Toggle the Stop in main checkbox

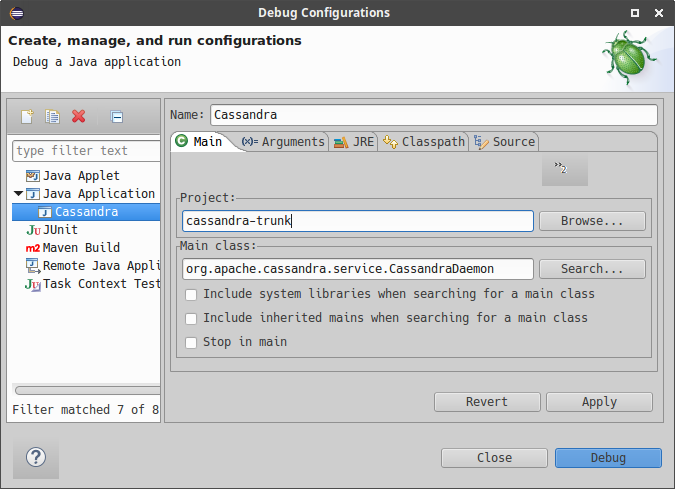(192, 342)
